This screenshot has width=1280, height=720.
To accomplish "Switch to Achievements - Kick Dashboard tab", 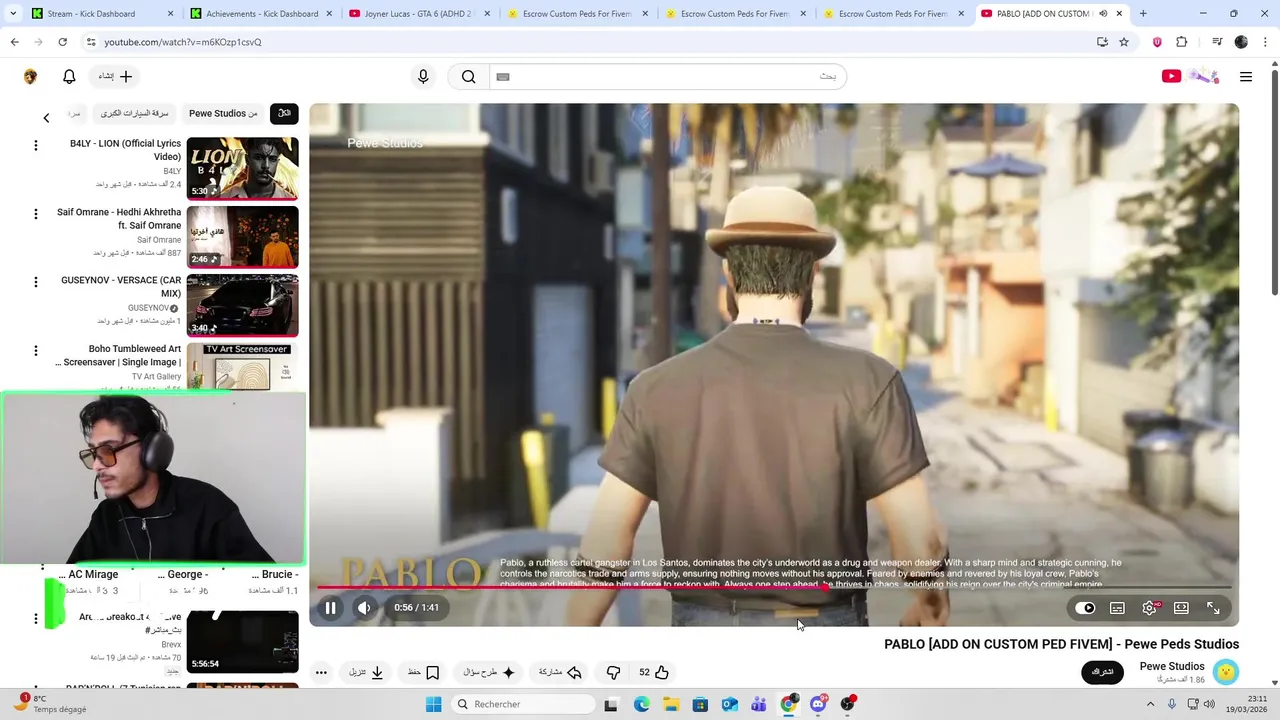I will point(262,14).
